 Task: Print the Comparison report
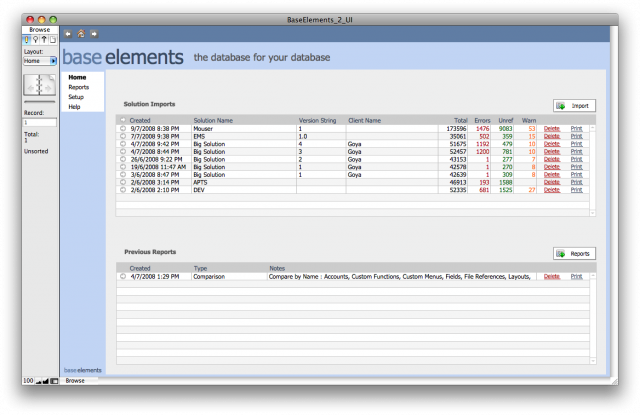[x=576, y=276]
